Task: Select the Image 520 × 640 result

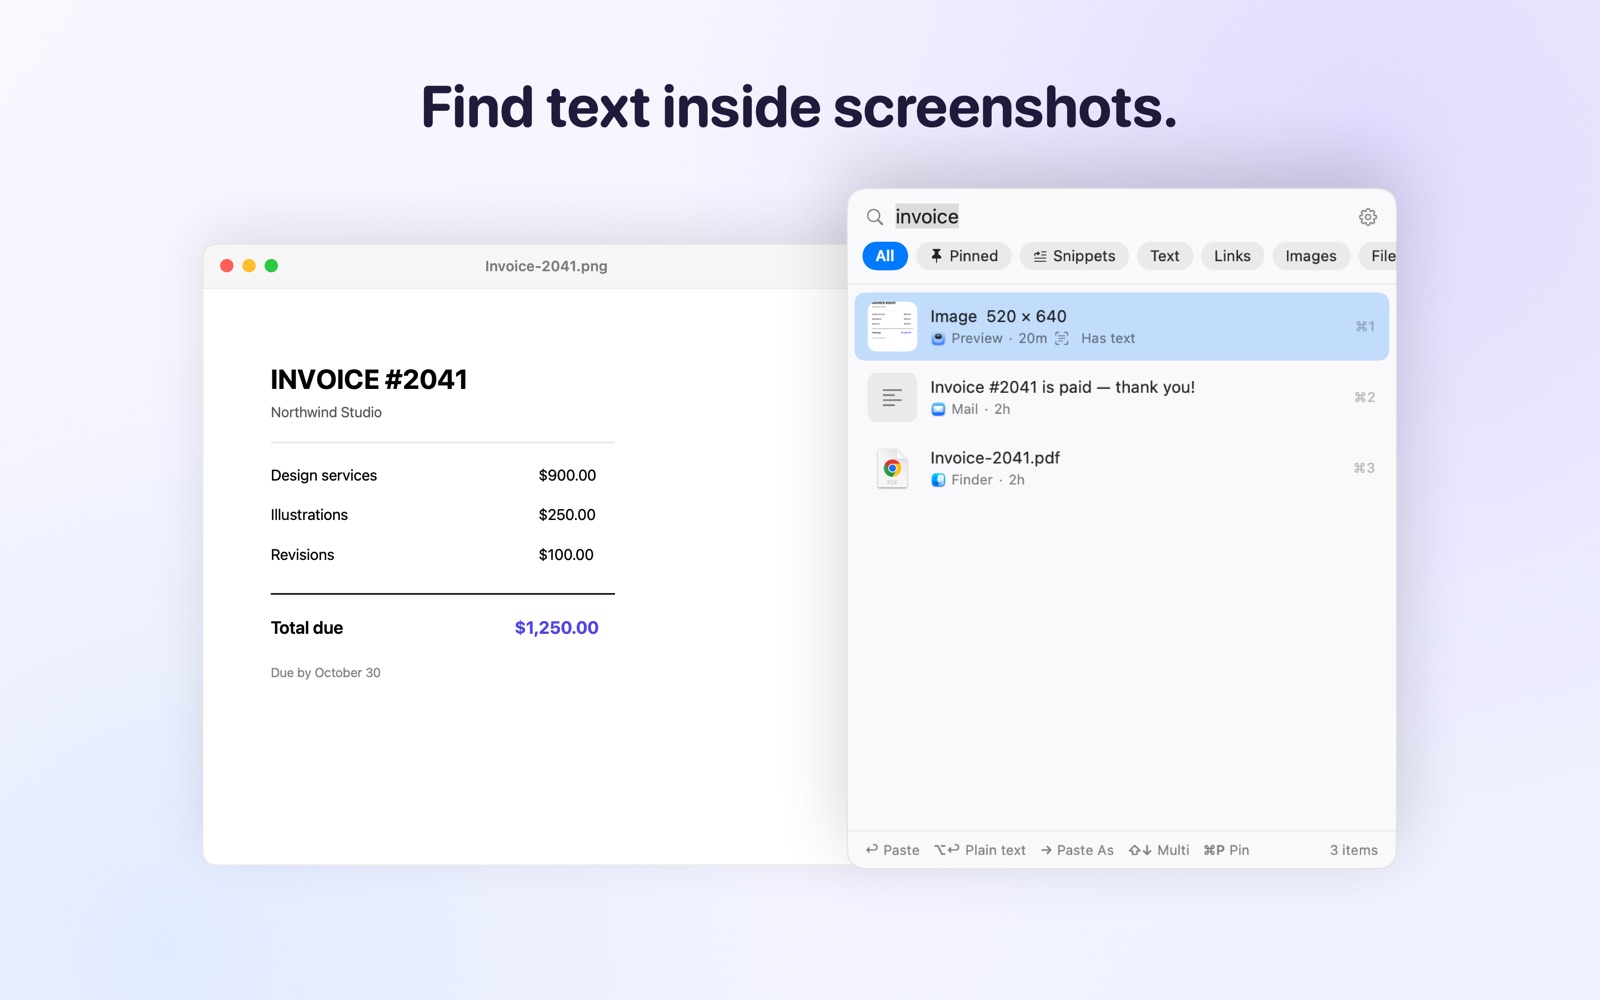Action: (x=1121, y=326)
